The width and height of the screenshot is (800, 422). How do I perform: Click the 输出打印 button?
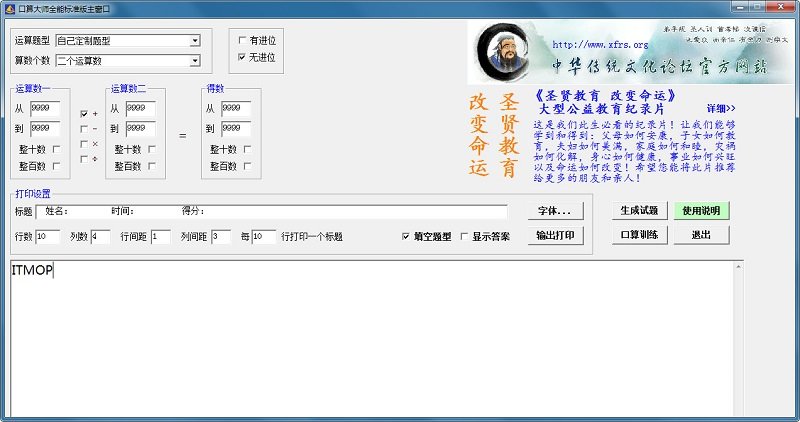555,235
